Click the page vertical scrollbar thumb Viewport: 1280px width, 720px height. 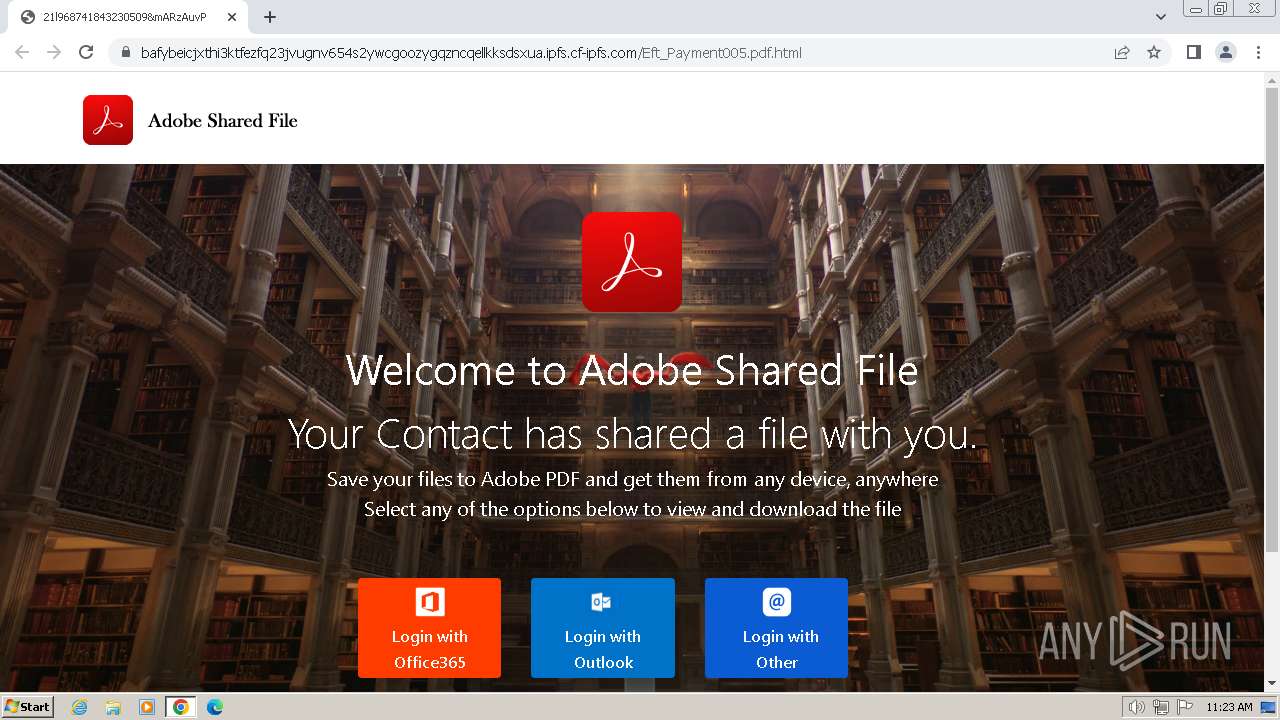point(1272,320)
